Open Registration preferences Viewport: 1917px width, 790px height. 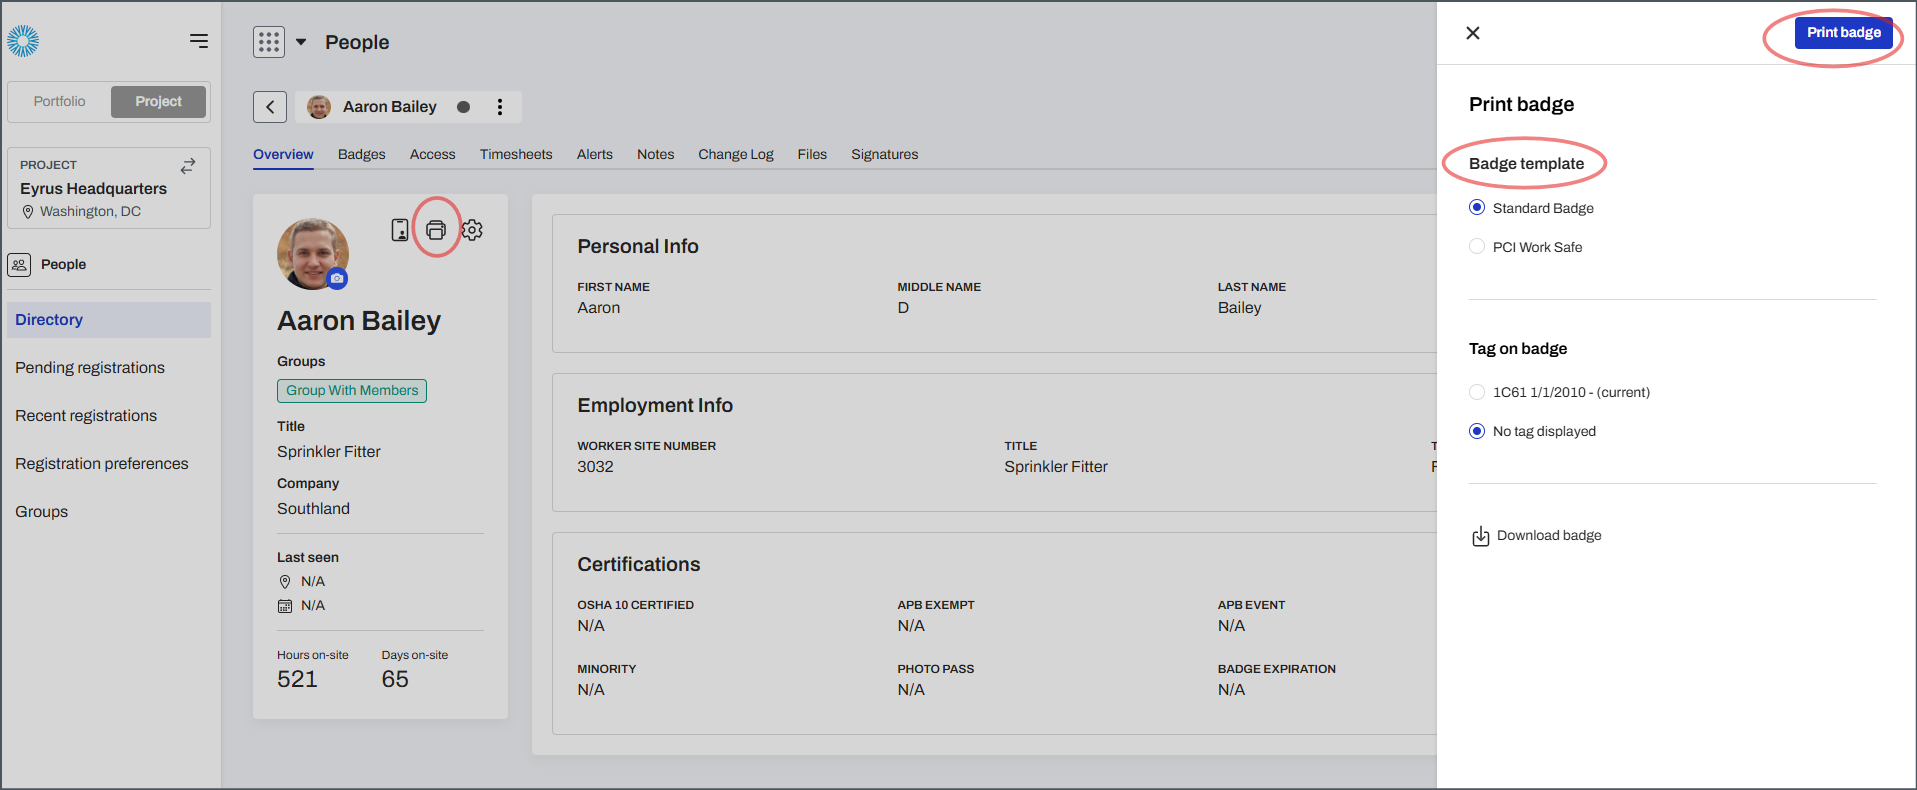(x=102, y=464)
